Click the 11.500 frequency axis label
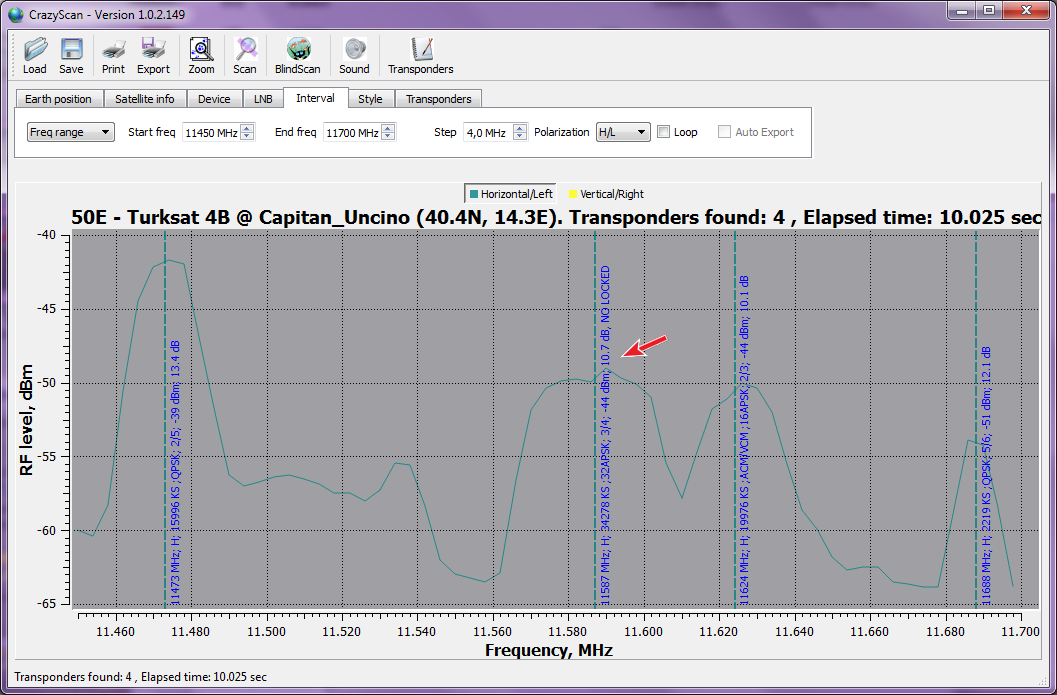Image resolution: width=1057 pixels, height=695 pixels. pos(266,632)
